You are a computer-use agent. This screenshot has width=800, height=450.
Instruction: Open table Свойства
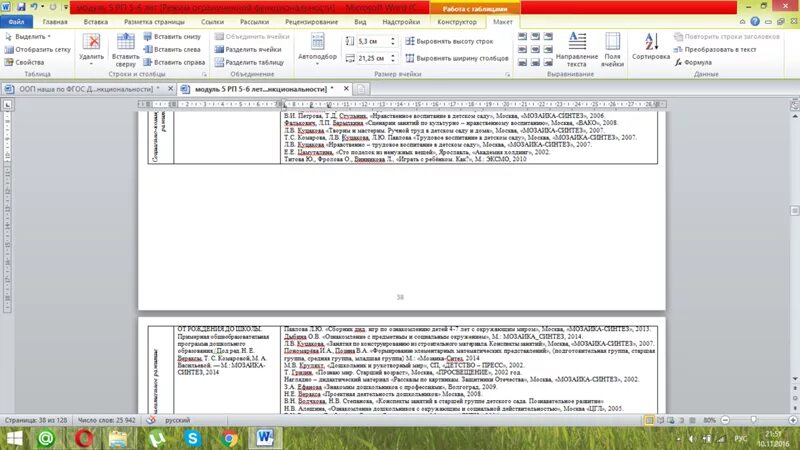tap(24, 62)
